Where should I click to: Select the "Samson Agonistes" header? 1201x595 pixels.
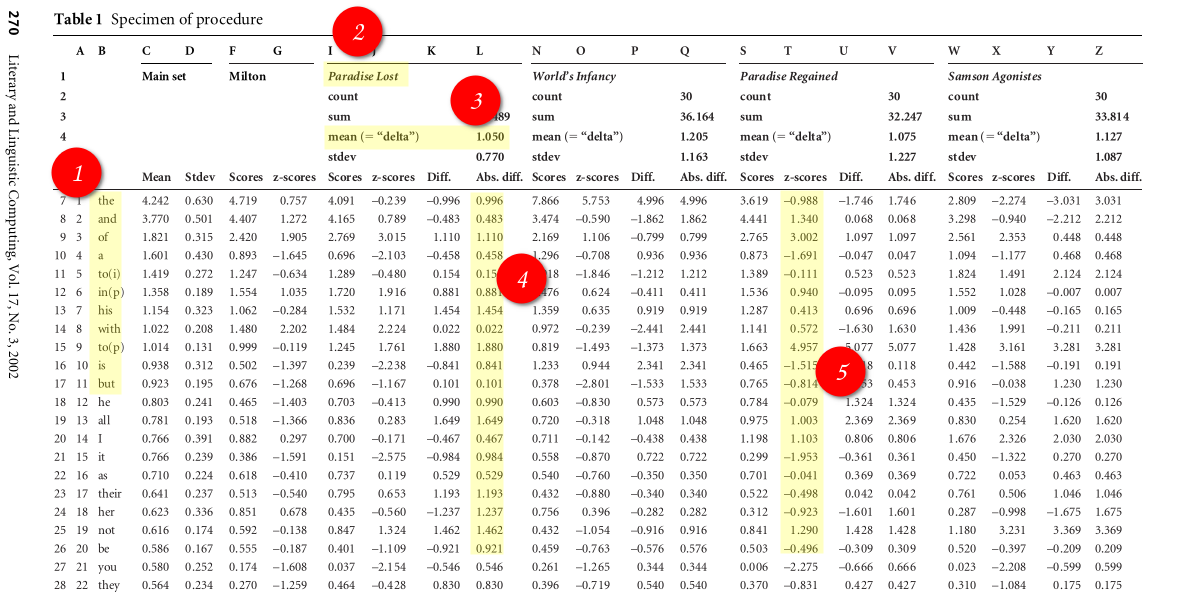tap(995, 76)
